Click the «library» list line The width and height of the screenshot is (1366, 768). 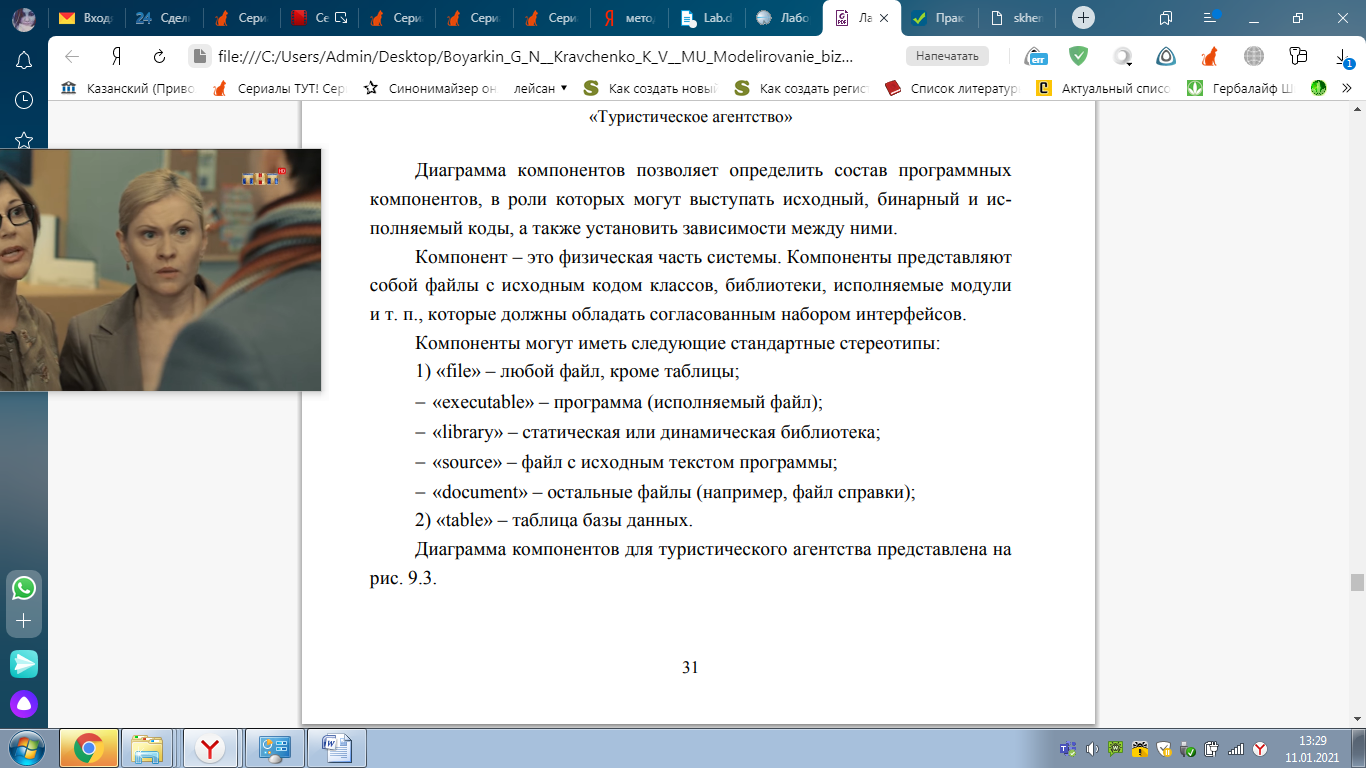[647, 432]
